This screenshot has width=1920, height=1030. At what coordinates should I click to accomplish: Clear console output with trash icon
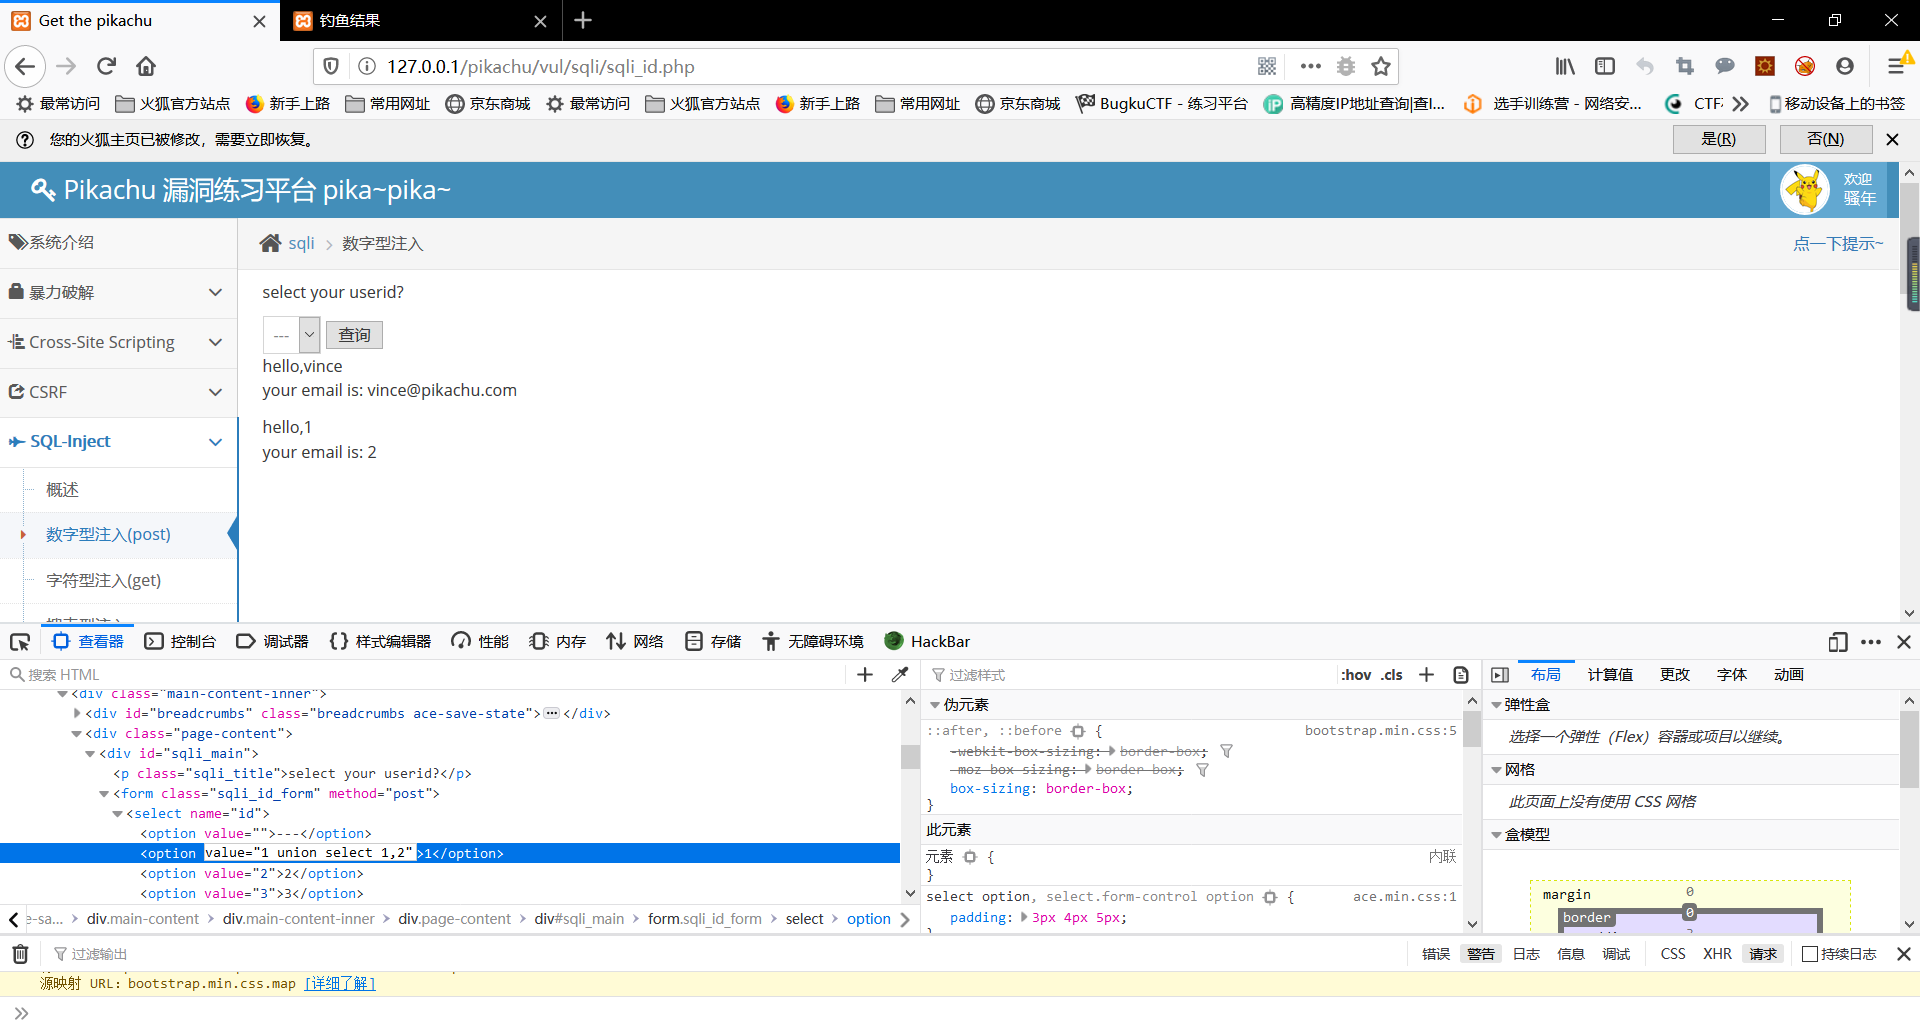[x=20, y=954]
